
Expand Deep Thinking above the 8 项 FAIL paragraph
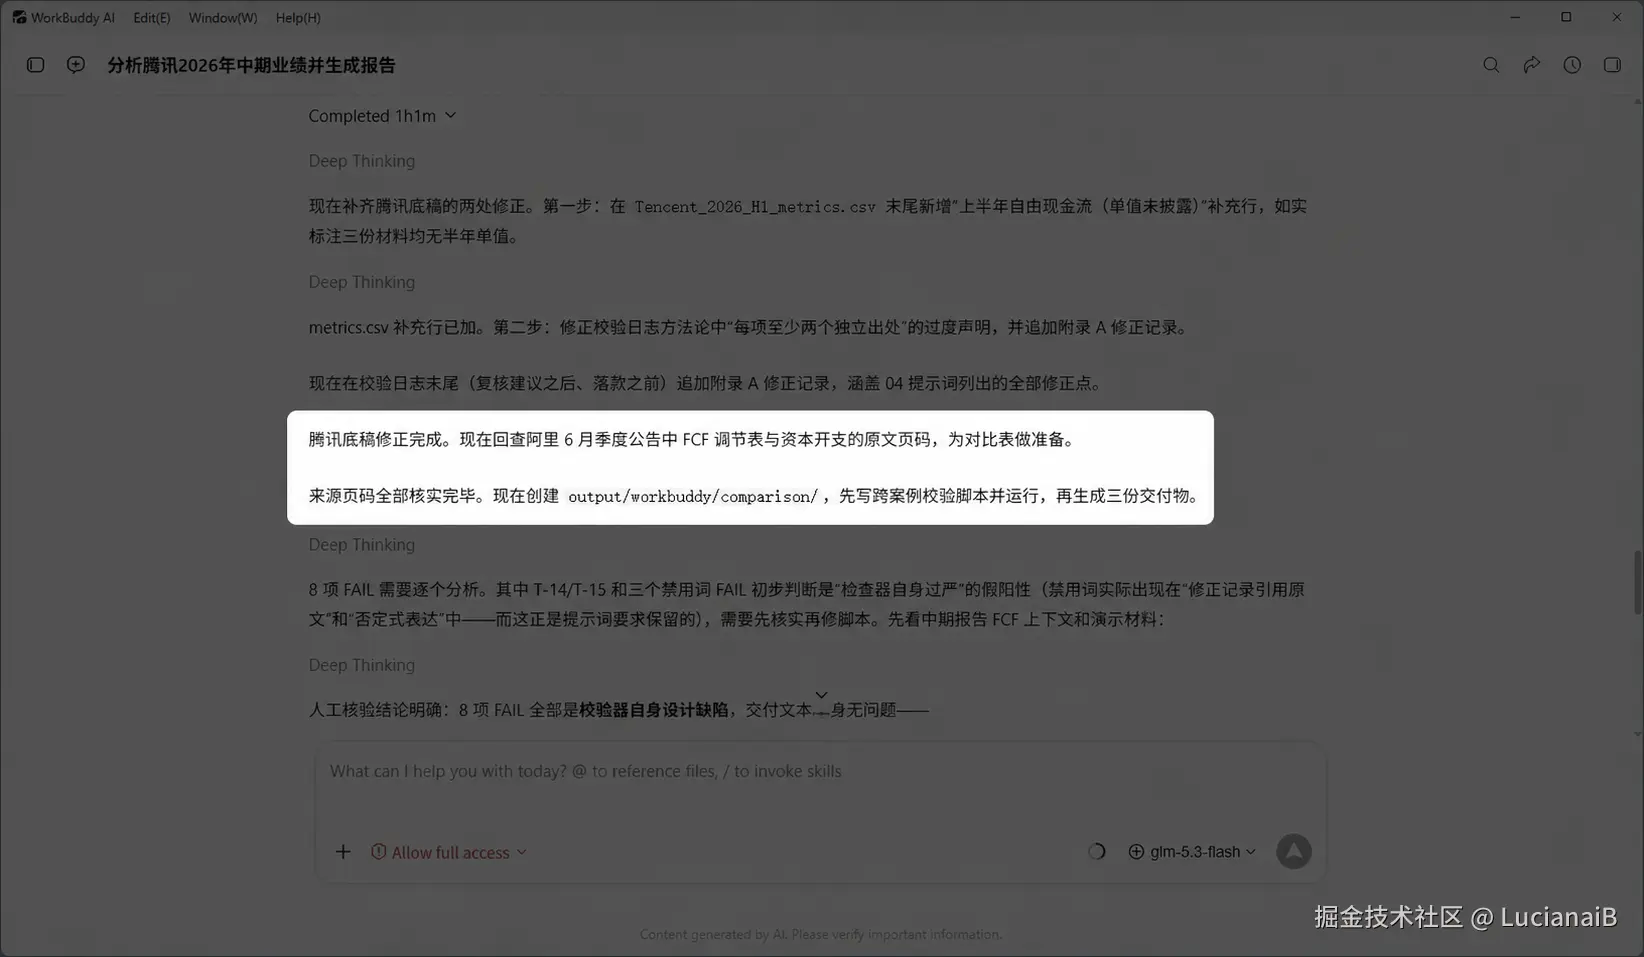(361, 545)
